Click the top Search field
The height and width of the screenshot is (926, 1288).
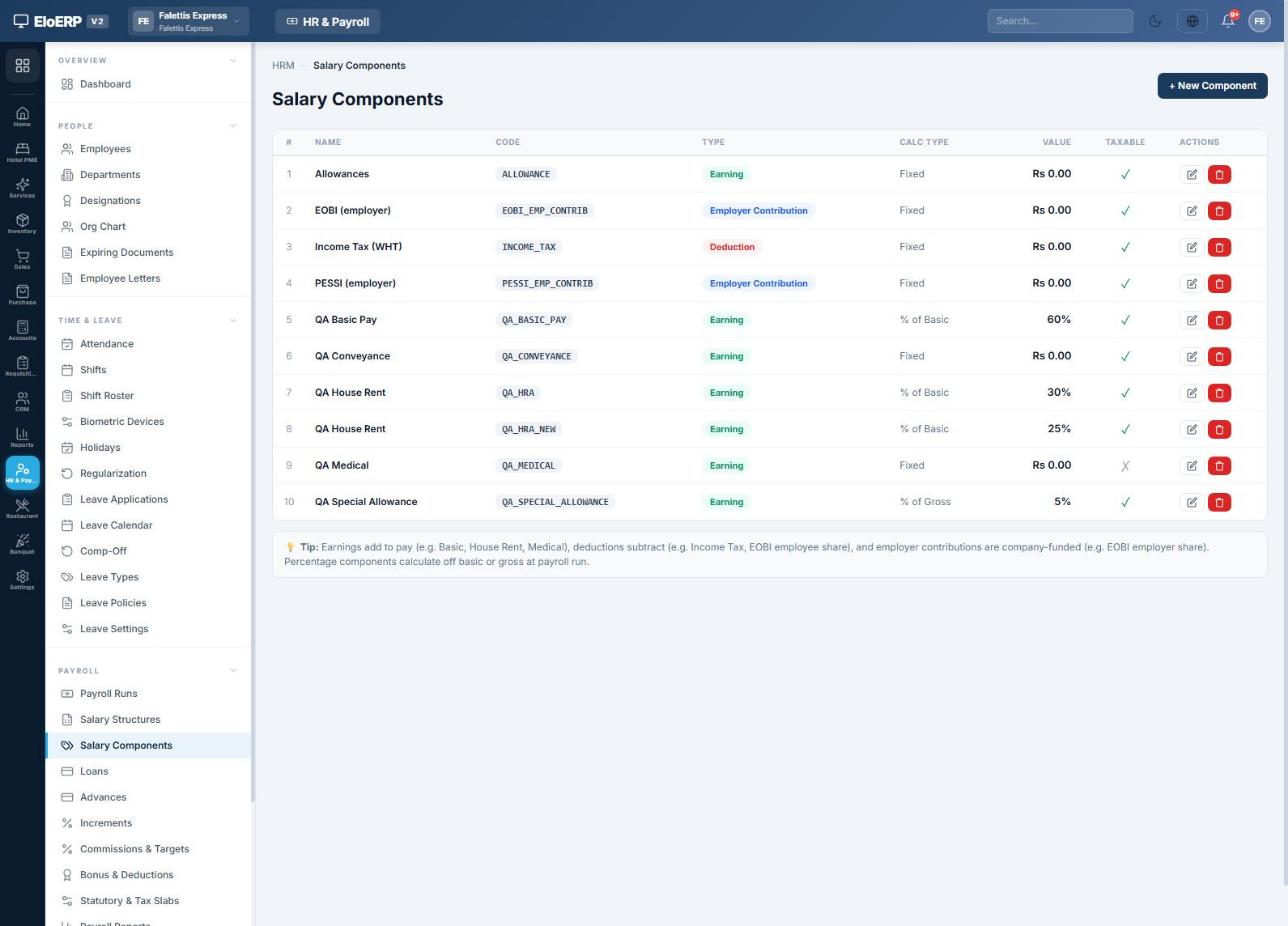pyautogui.click(x=1060, y=21)
